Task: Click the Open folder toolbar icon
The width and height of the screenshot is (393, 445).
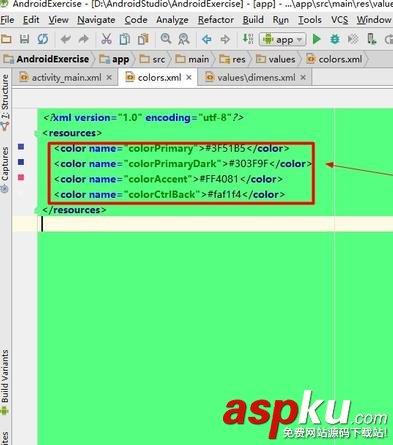Action: tap(6, 39)
